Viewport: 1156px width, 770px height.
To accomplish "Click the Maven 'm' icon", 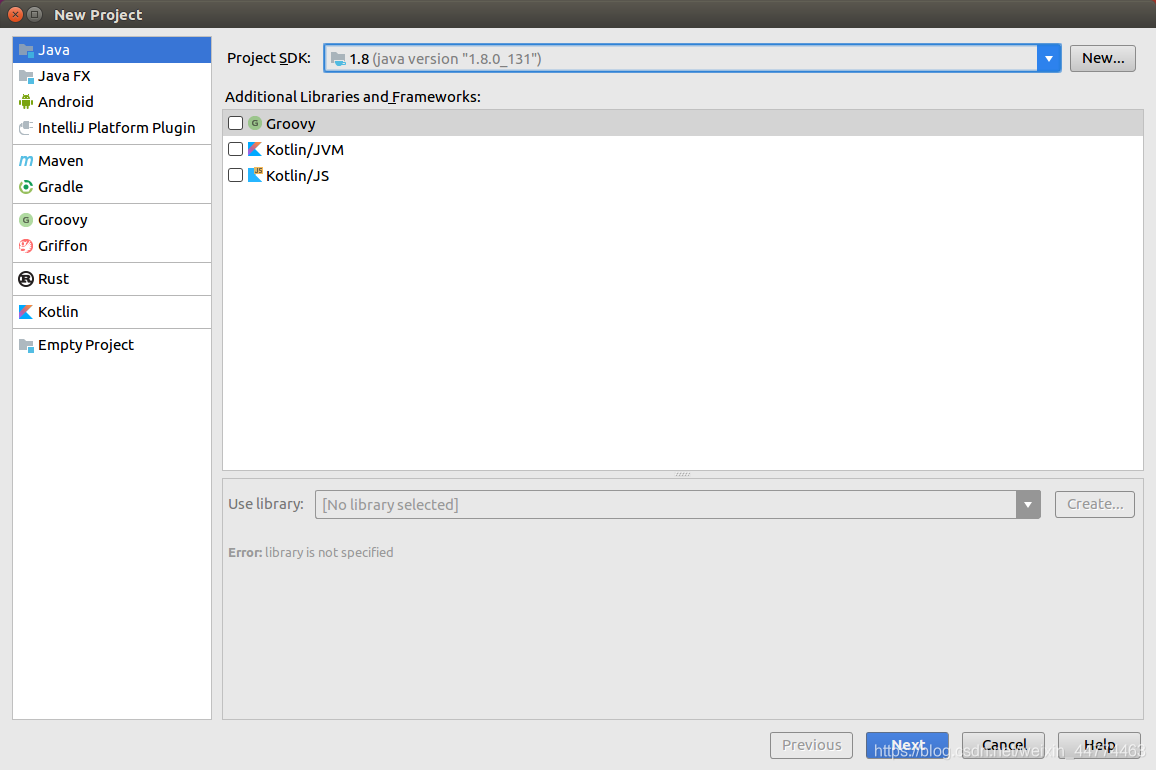I will (26, 161).
